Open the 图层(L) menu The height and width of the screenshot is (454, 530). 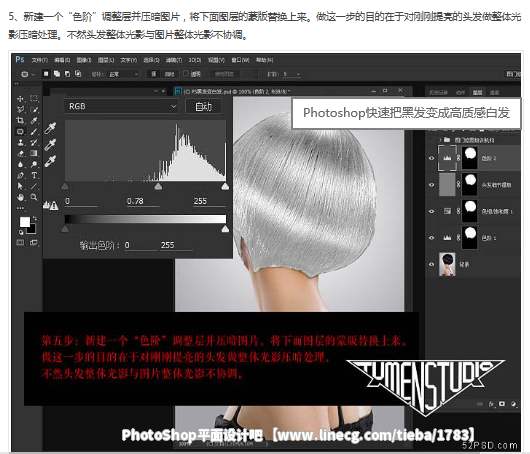point(106,60)
